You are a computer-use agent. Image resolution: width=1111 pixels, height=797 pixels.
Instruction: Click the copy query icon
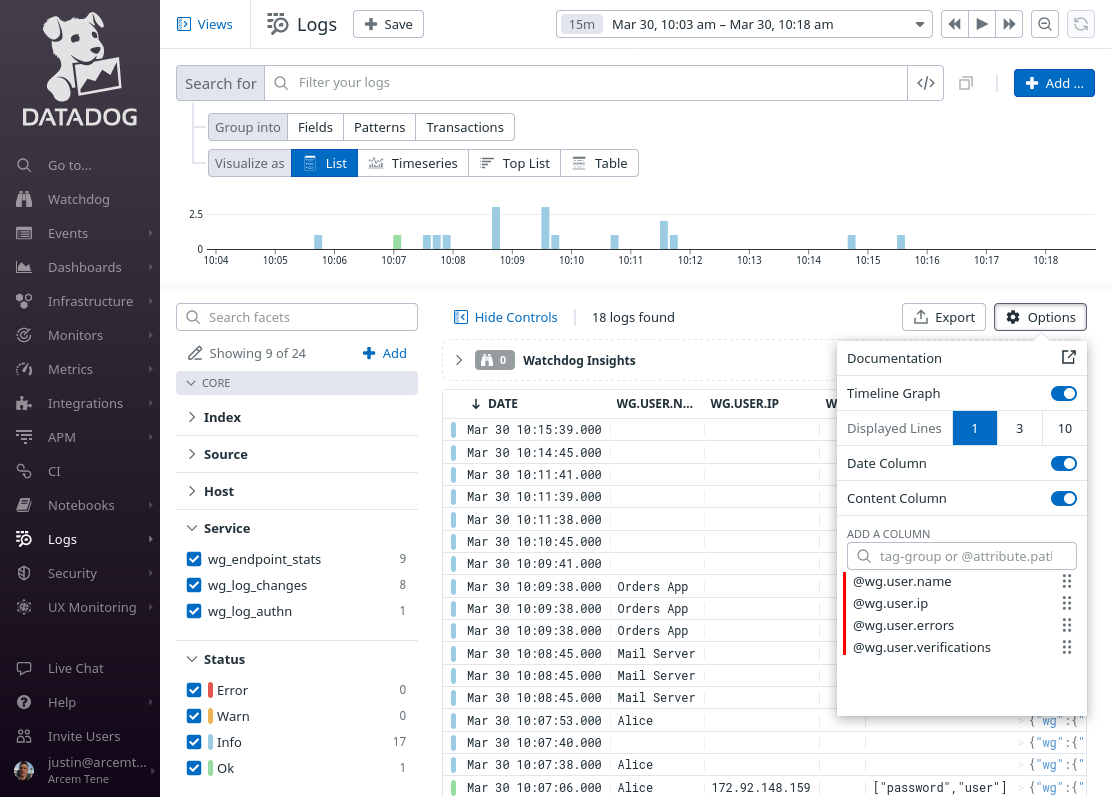[x=966, y=83]
